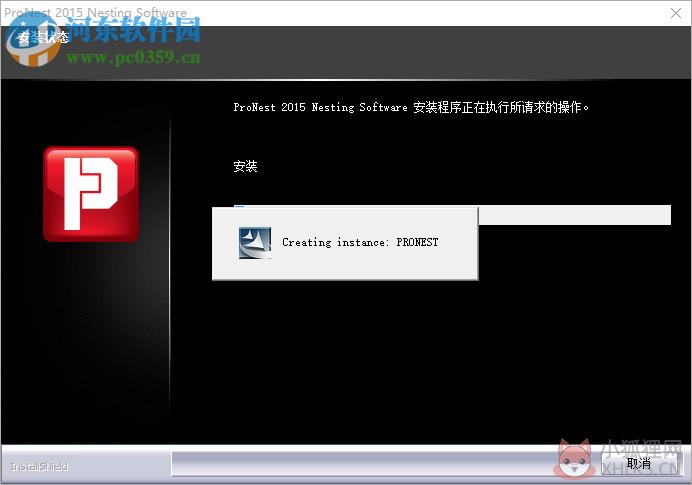Click the InstallShield label at bottom
This screenshot has height=485, width=692.
pos(39,466)
